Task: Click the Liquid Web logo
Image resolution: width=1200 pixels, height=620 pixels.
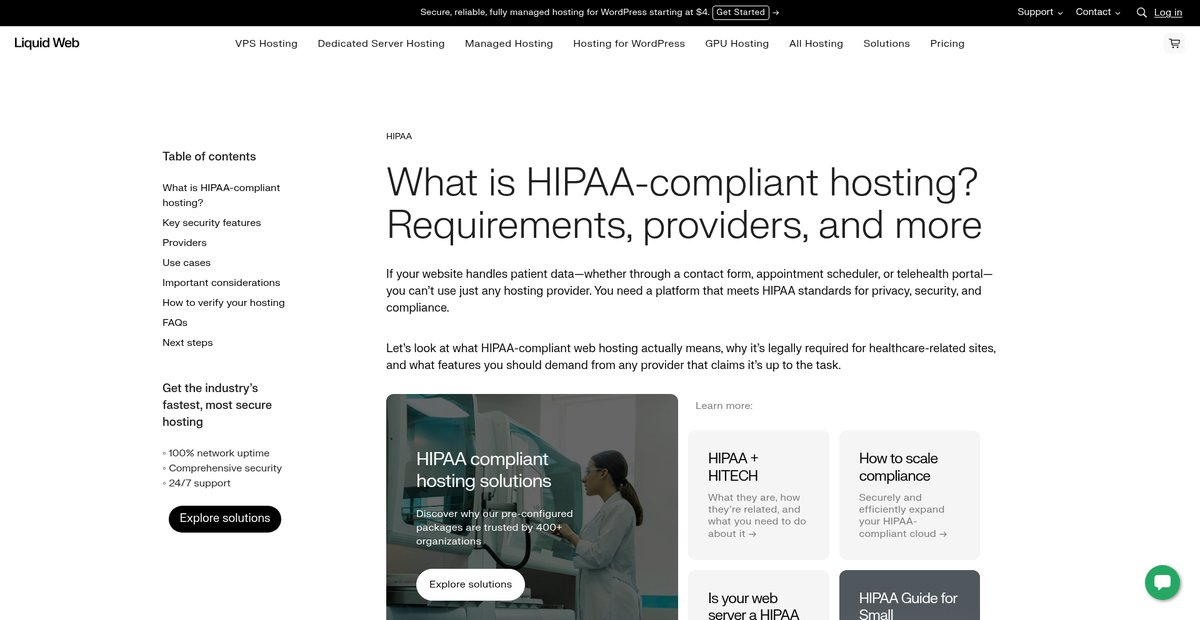Action: point(47,43)
